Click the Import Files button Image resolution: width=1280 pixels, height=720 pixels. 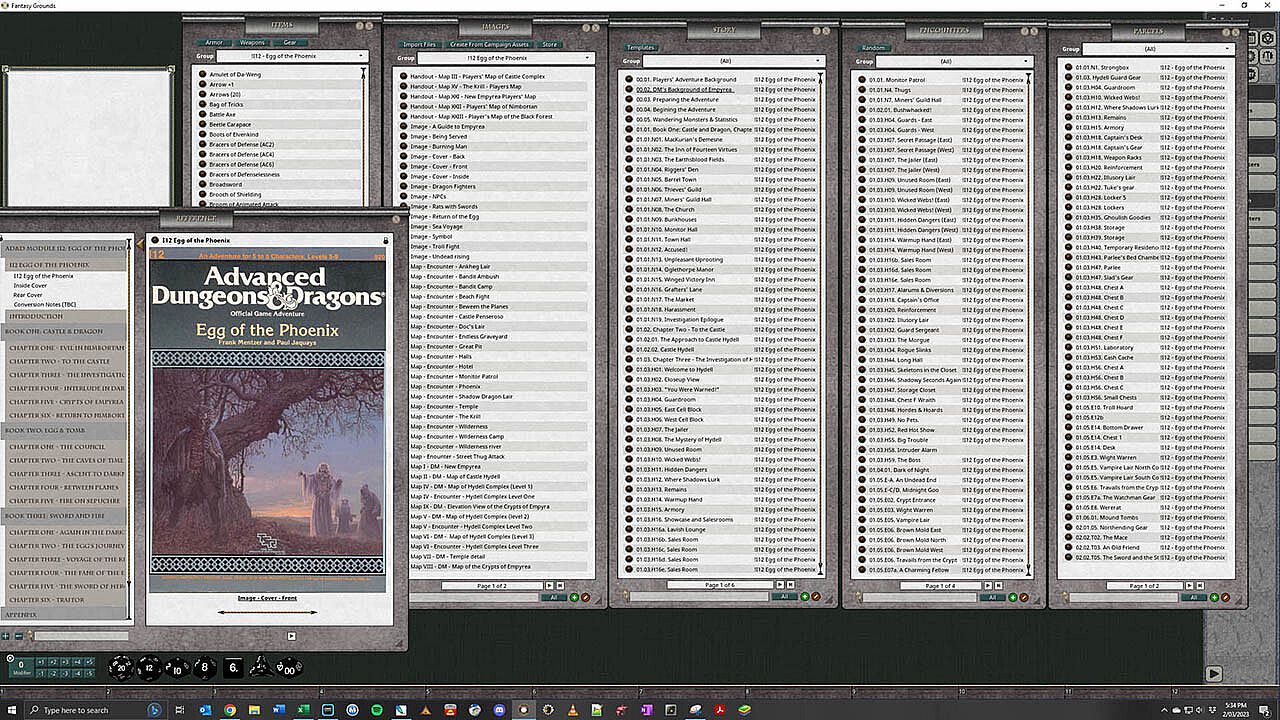click(x=419, y=44)
